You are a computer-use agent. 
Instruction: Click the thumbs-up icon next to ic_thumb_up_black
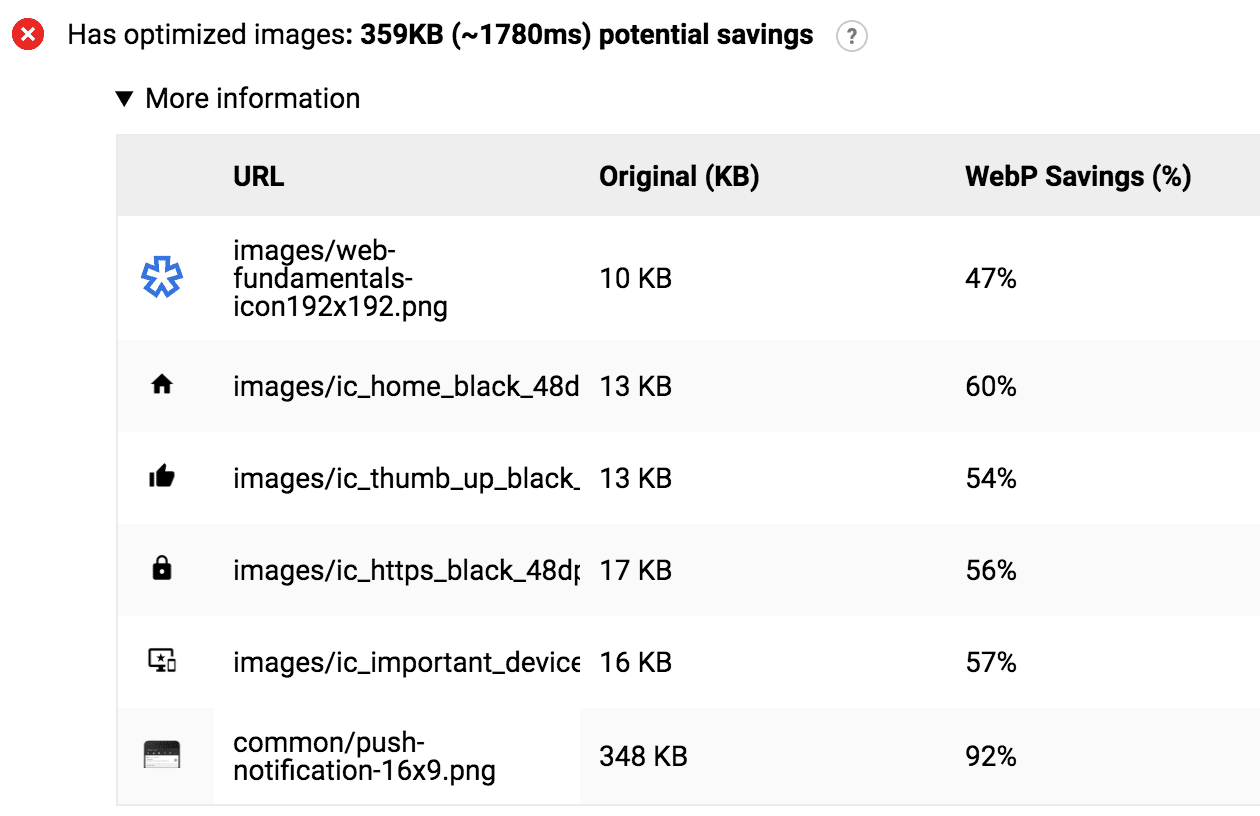tap(163, 478)
